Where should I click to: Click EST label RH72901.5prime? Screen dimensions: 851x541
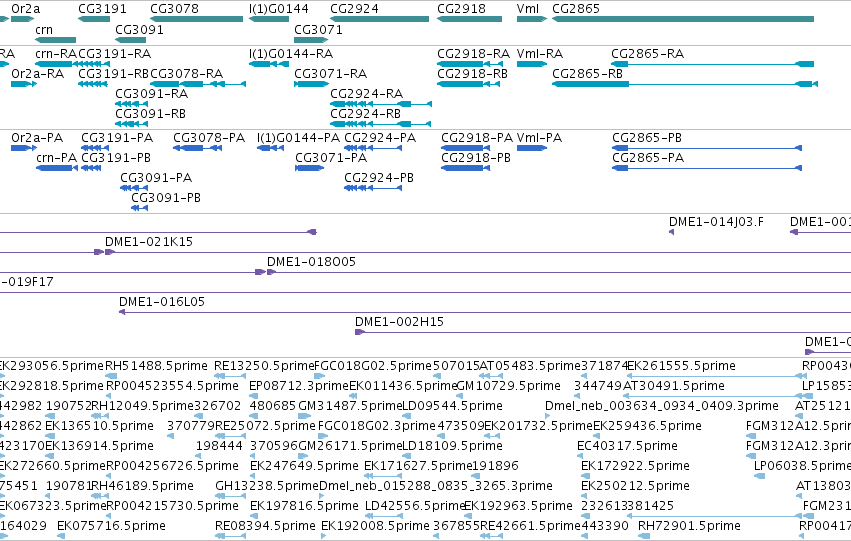pos(689,525)
